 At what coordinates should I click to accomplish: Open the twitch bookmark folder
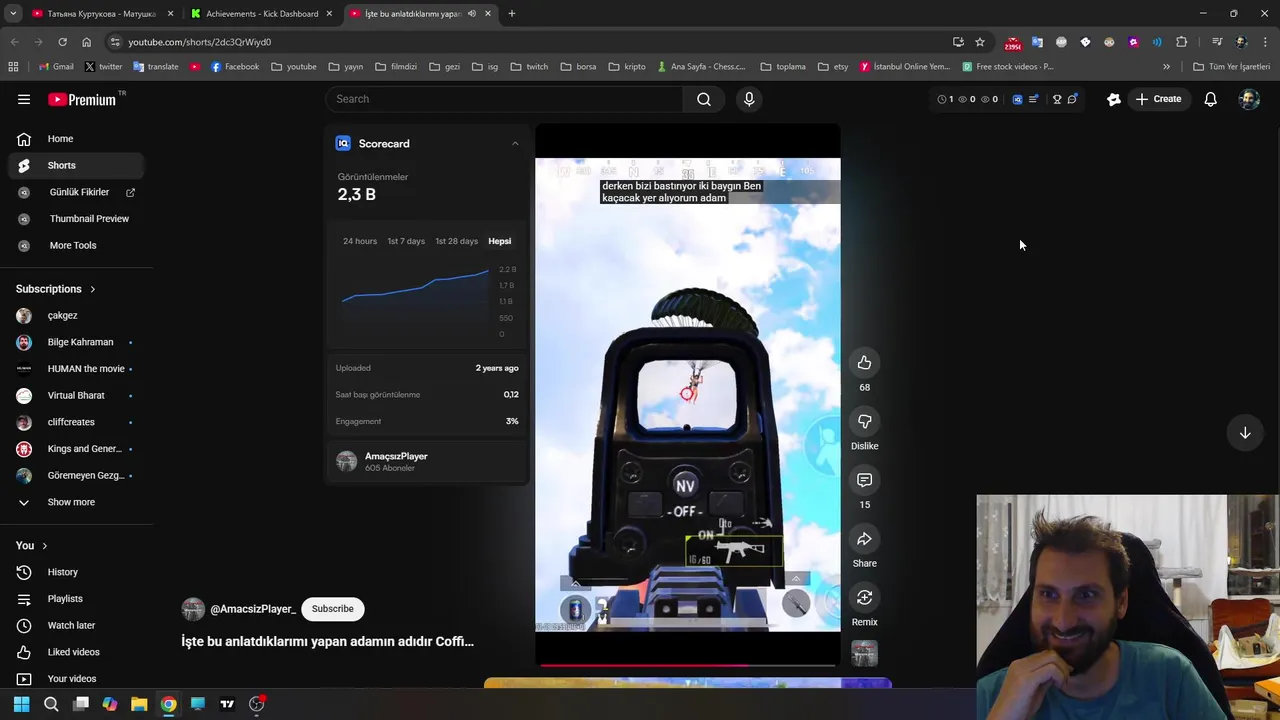(x=529, y=67)
